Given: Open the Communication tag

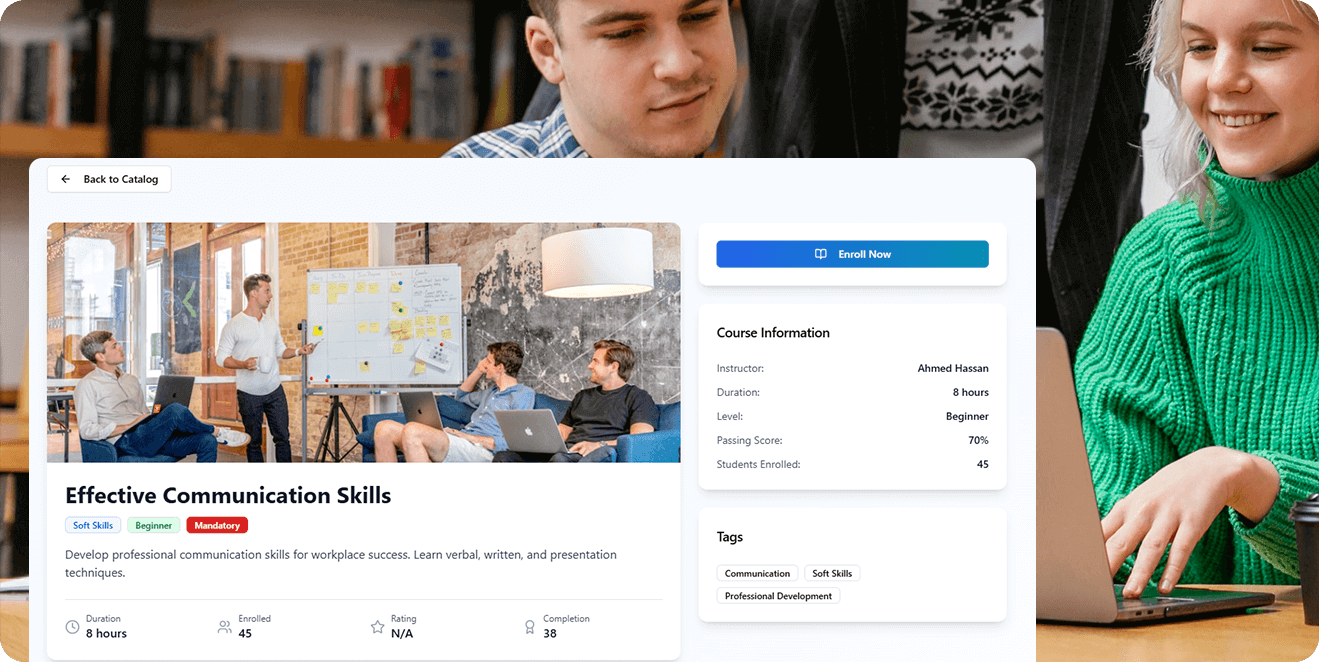Looking at the screenshot, I should pyautogui.click(x=757, y=573).
